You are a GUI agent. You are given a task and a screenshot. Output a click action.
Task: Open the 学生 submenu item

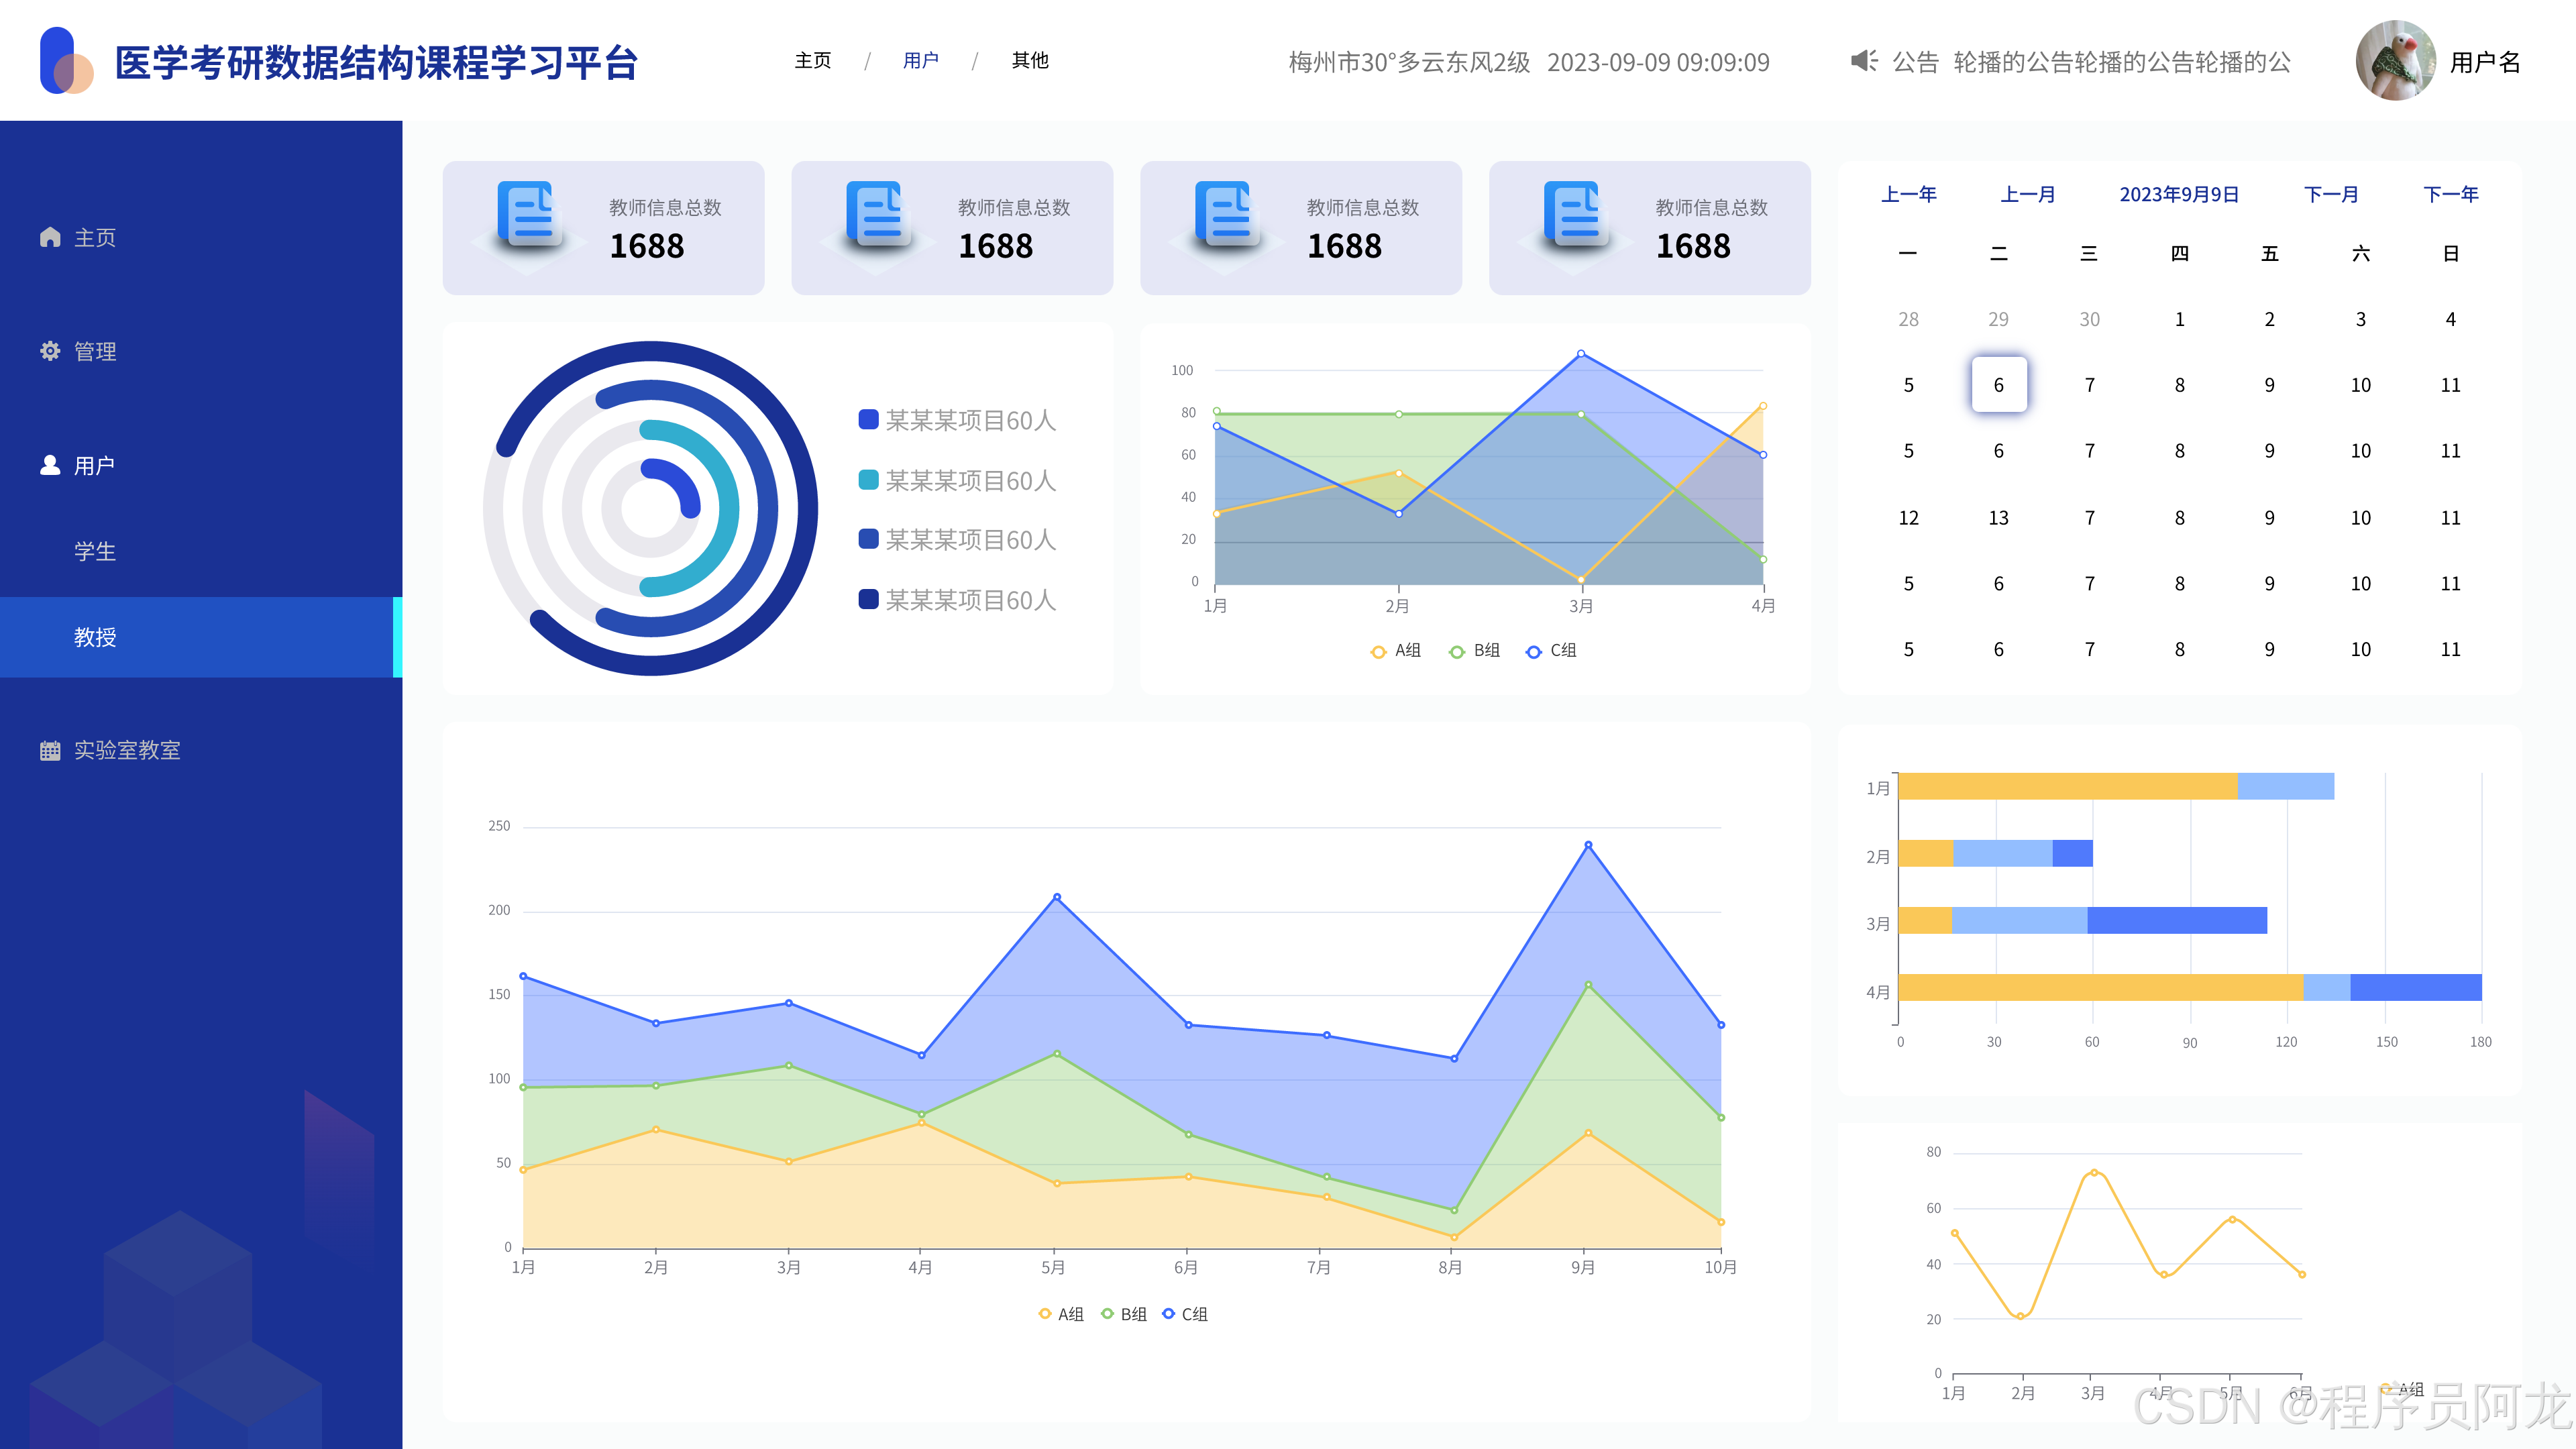coord(96,551)
